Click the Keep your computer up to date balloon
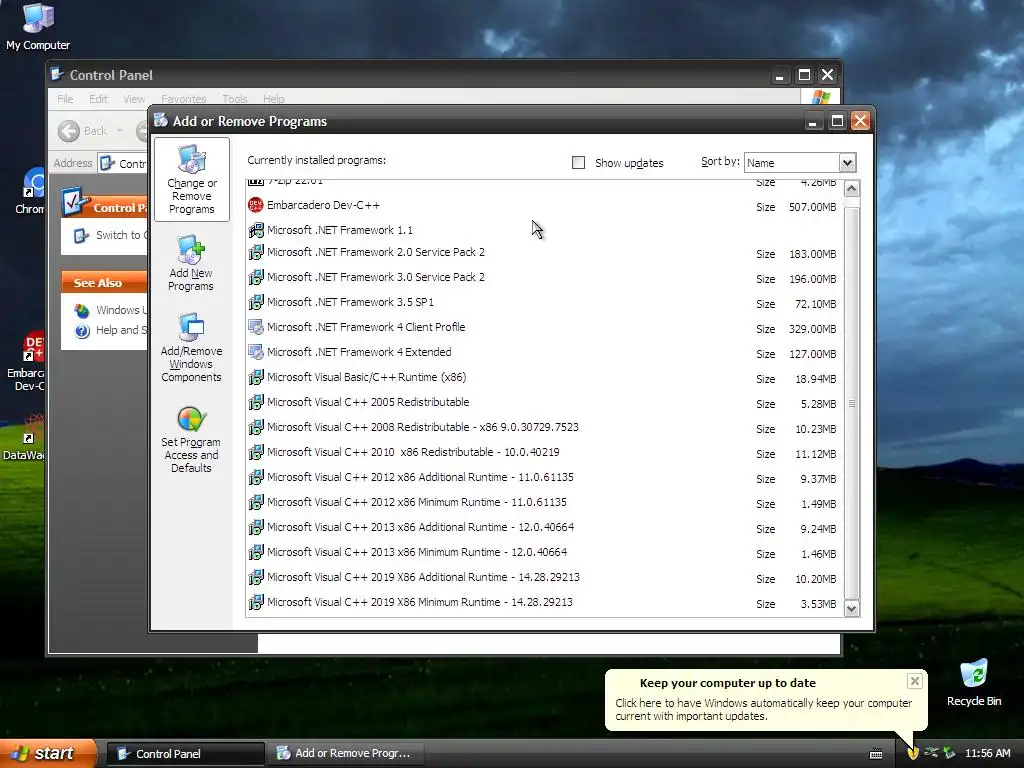 [765, 699]
